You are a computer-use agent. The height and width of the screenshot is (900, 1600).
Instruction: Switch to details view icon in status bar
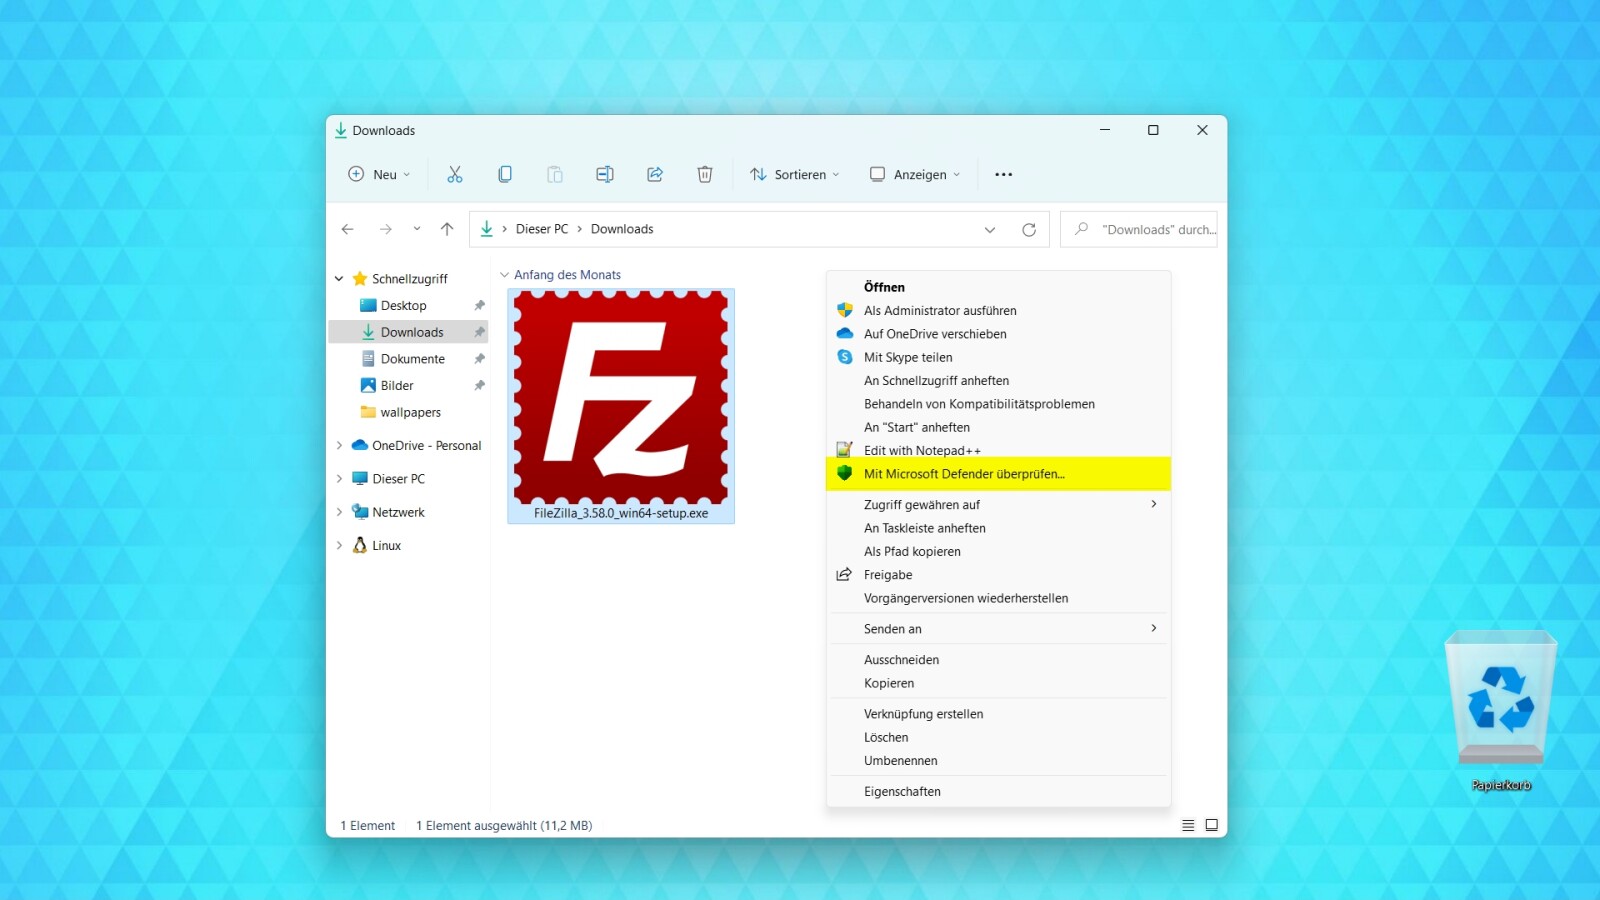pos(1188,826)
